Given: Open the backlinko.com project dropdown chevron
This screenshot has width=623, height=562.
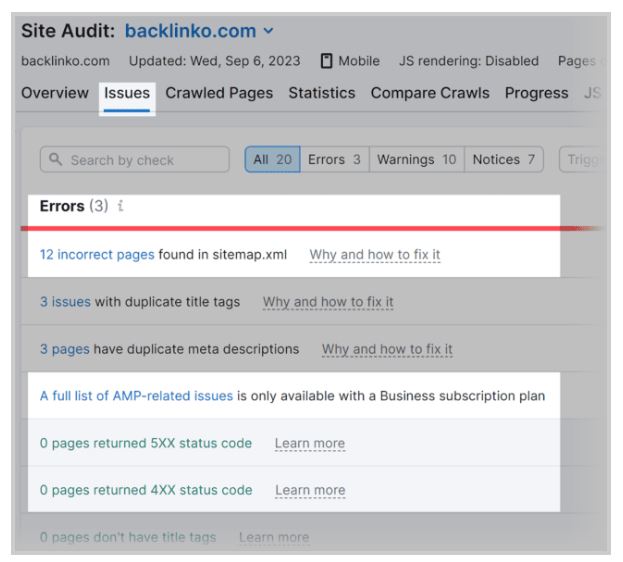Looking at the screenshot, I should pyautogui.click(x=269, y=31).
